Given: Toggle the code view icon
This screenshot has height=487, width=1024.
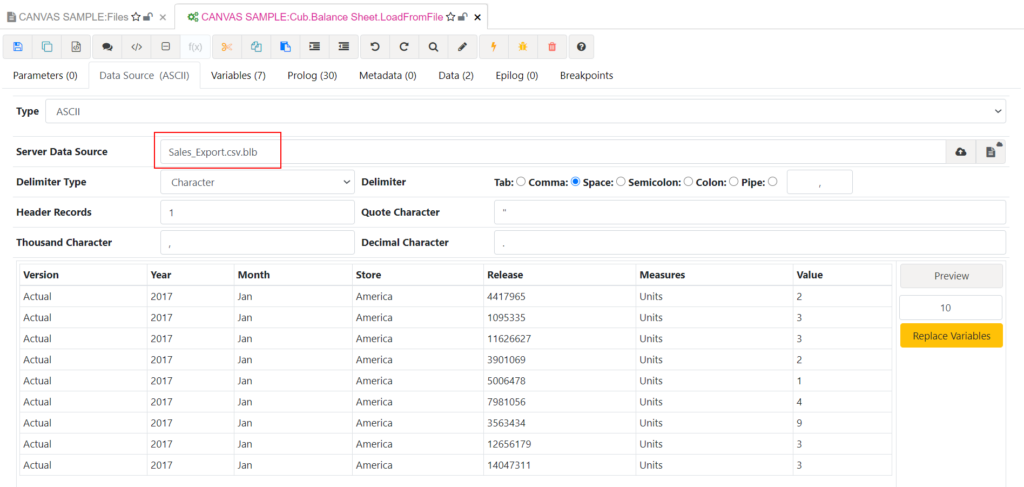Looking at the screenshot, I should click(137, 47).
